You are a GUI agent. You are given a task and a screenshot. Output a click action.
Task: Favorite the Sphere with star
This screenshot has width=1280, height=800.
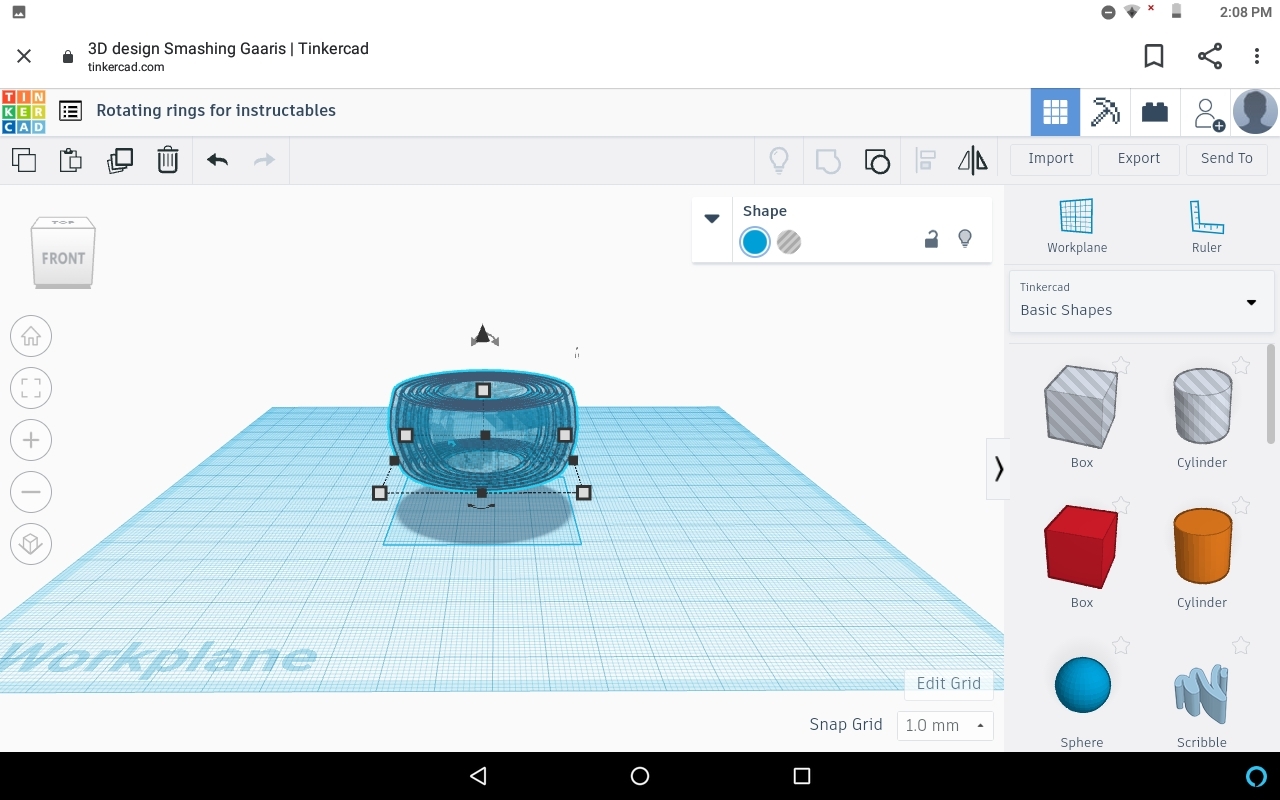1121,645
